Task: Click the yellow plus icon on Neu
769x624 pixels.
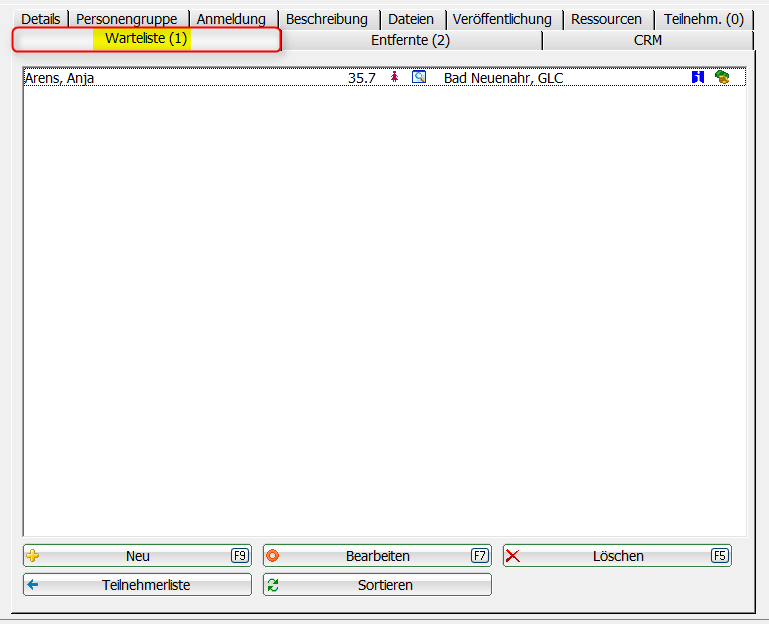Action: click(33, 556)
